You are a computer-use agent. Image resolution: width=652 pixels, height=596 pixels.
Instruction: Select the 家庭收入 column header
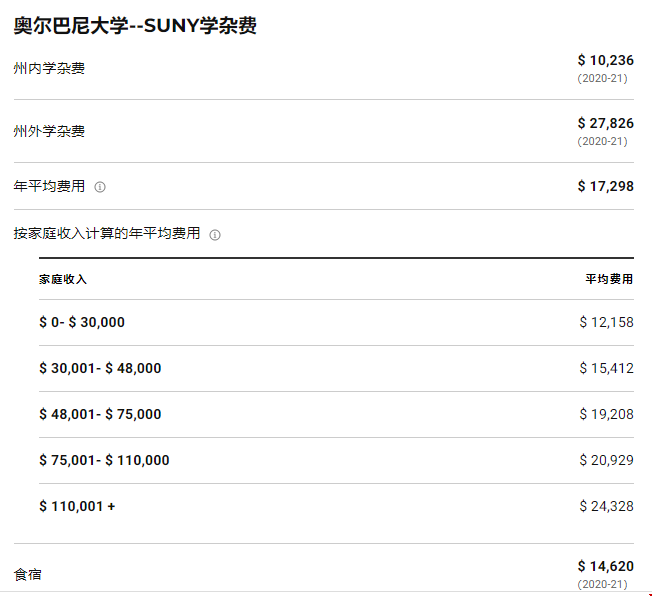pos(63,279)
